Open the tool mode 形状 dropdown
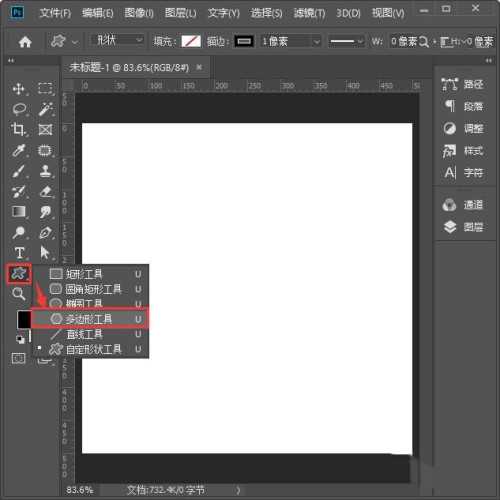The image size is (500, 500). tap(117, 41)
